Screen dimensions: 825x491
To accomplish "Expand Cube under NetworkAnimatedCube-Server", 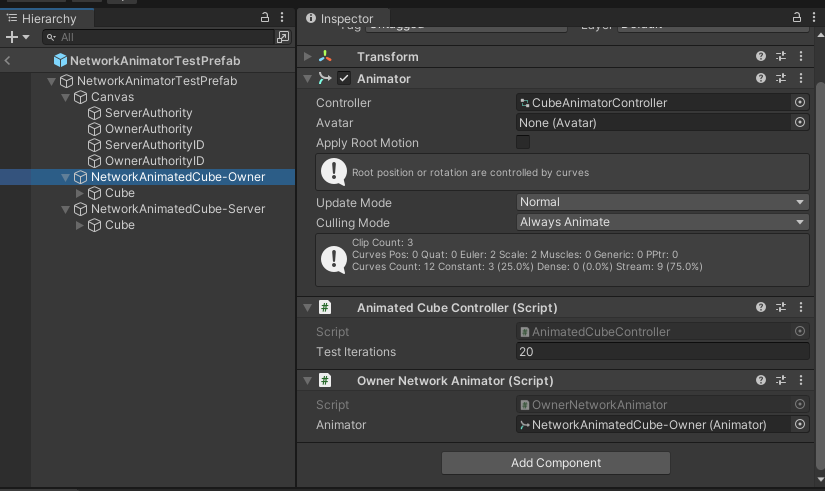I will coord(81,225).
